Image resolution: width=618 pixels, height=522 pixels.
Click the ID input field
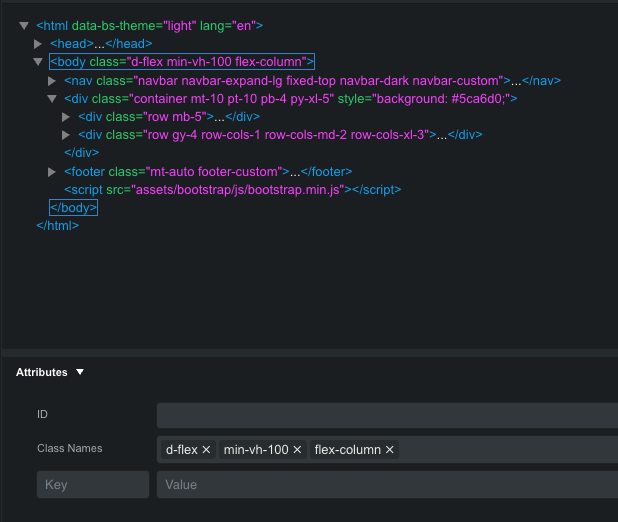pyautogui.click(x=386, y=415)
